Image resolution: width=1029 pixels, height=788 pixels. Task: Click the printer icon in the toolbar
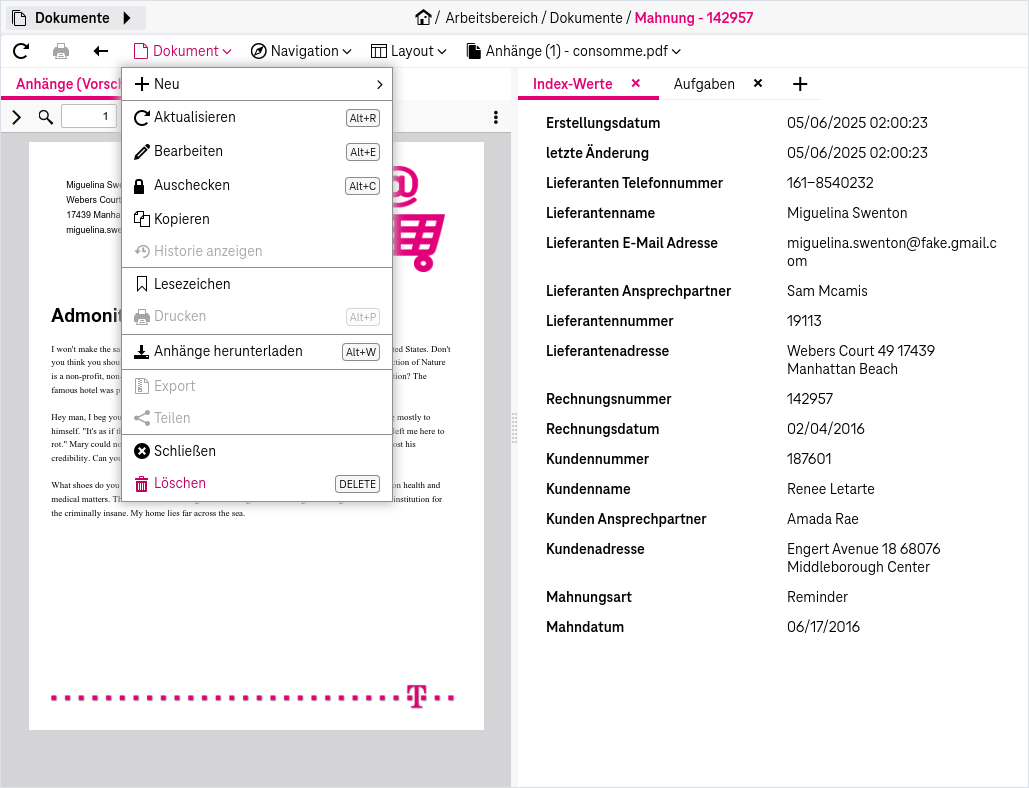click(61, 51)
